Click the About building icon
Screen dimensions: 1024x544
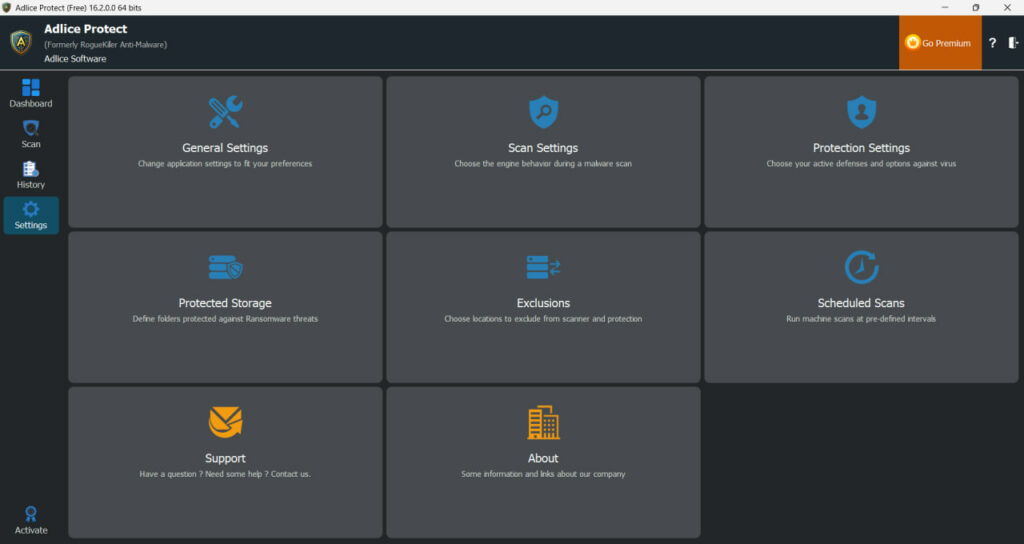coord(543,422)
